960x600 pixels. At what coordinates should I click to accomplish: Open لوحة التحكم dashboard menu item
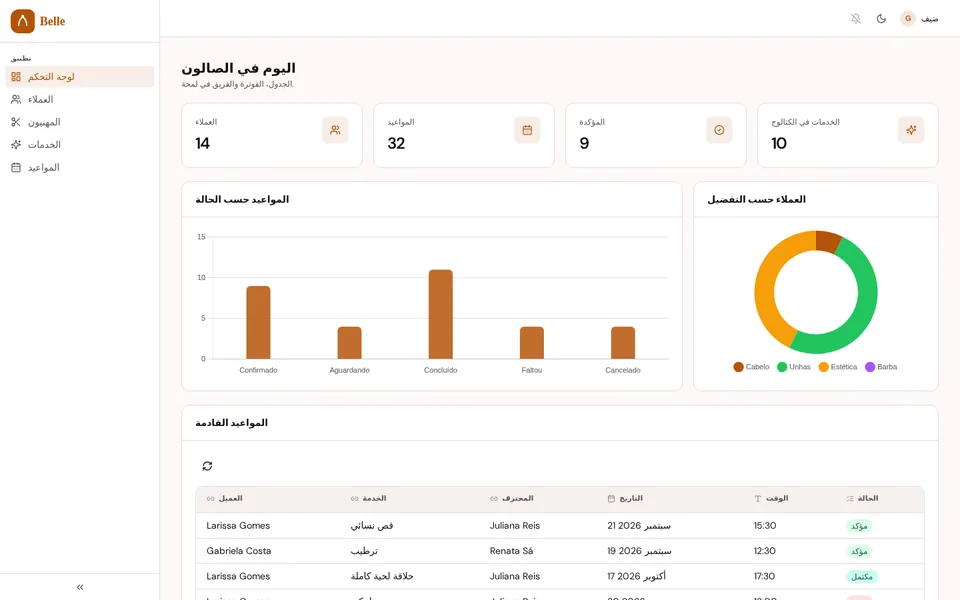[x=80, y=77]
